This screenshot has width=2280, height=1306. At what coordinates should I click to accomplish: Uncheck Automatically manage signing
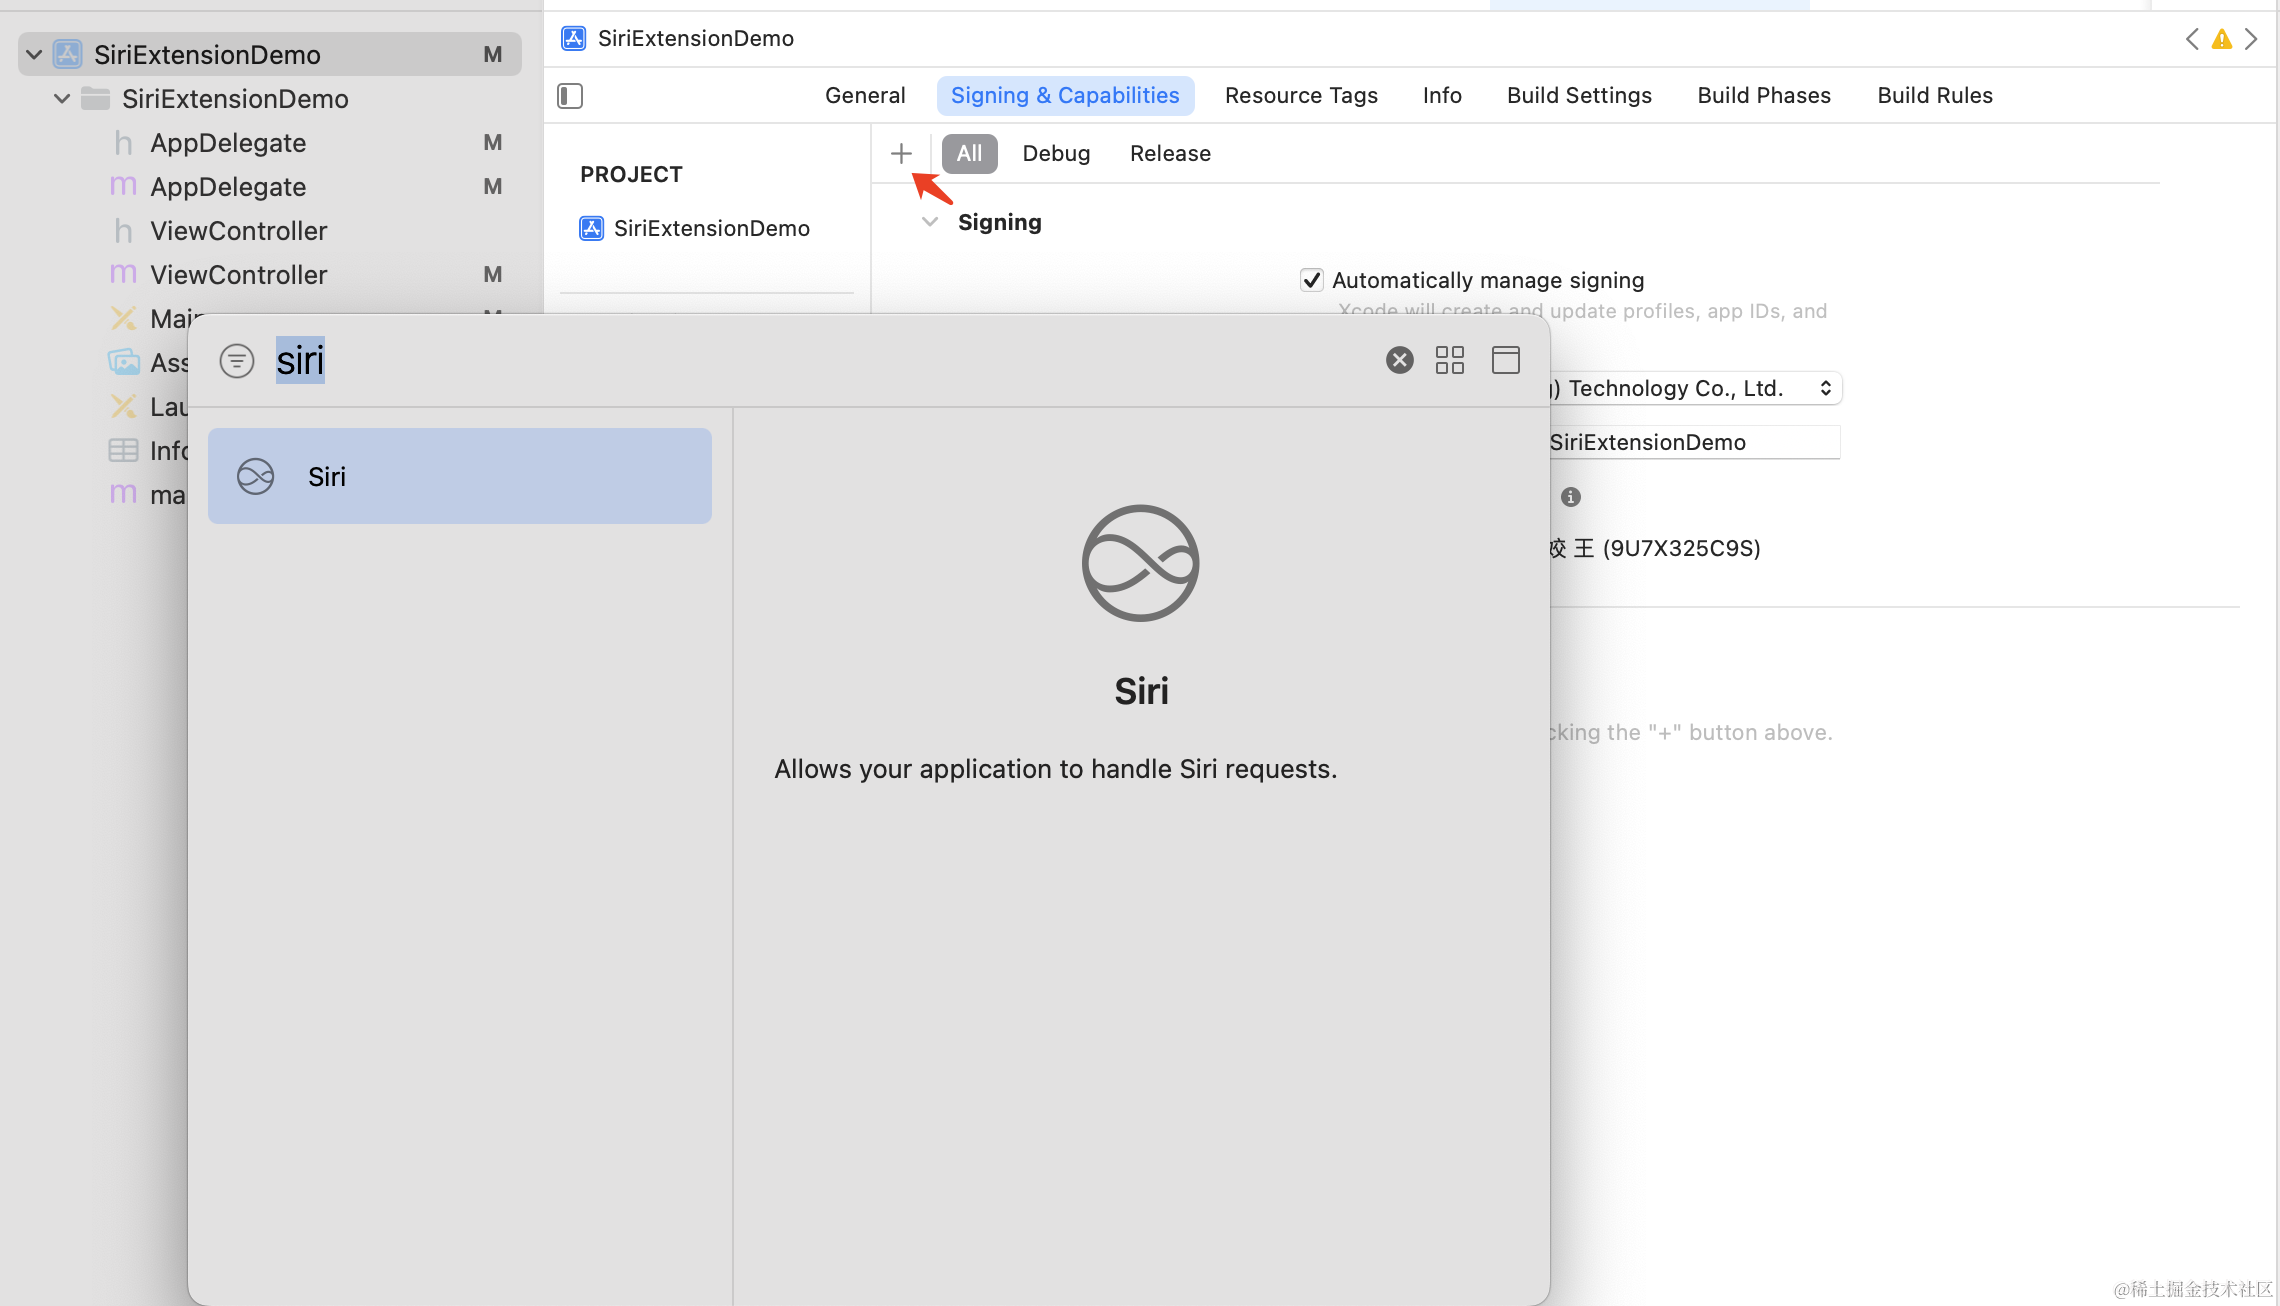[1311, 280]
